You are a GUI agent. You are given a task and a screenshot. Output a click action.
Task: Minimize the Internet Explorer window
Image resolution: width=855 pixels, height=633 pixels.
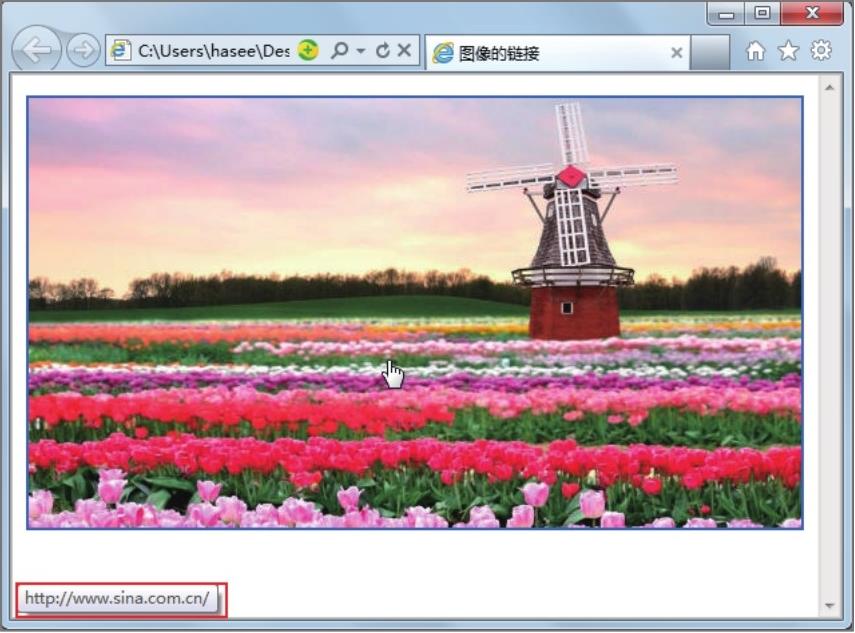pyautogui.click(x=726, y=14)
